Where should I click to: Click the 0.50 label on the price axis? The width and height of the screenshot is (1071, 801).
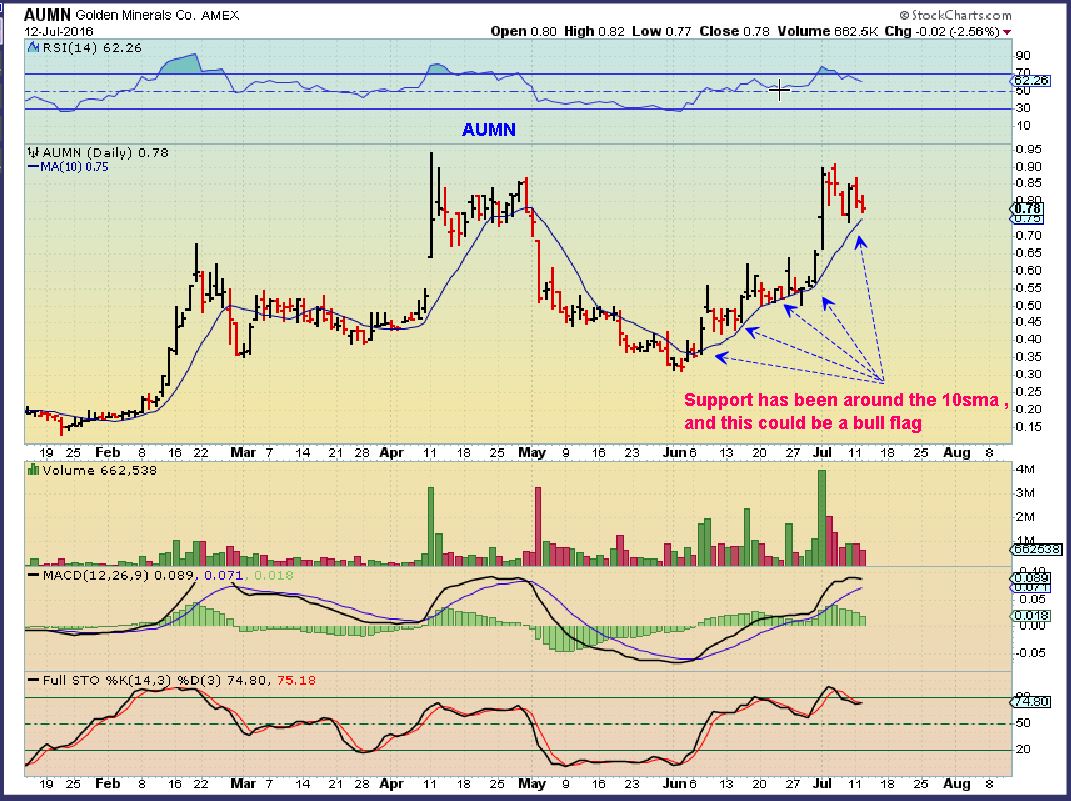[x=1028, y=305]
